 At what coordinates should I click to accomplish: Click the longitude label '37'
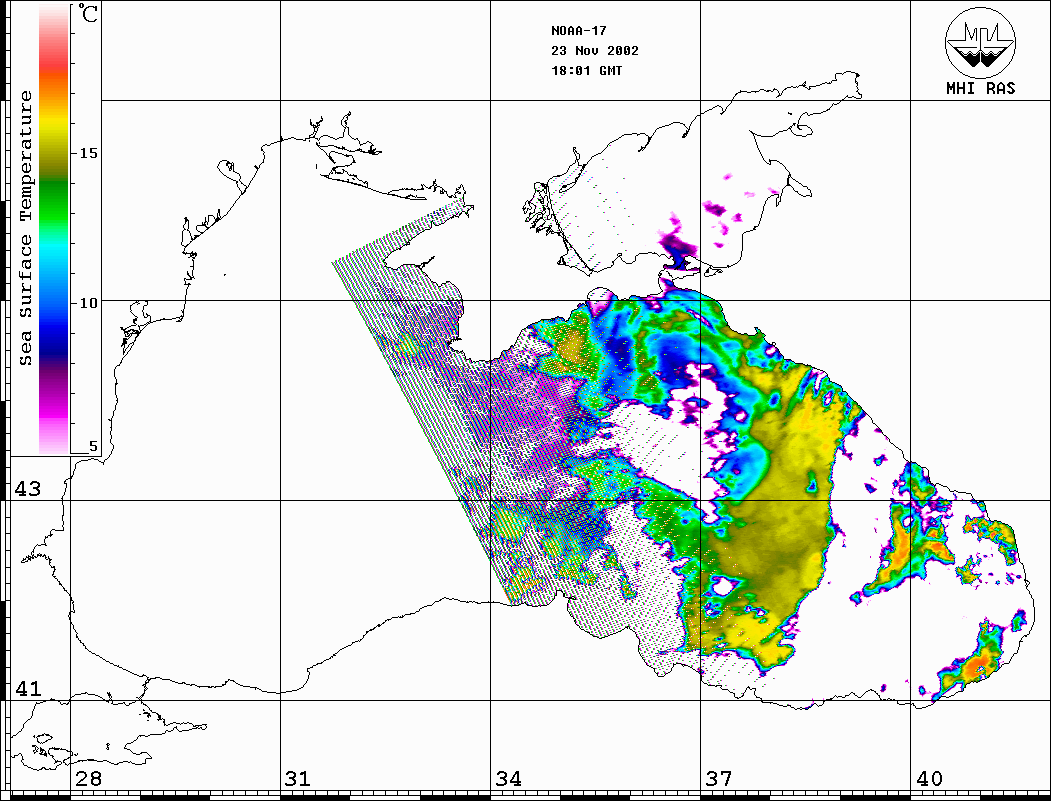pos(719,779)
